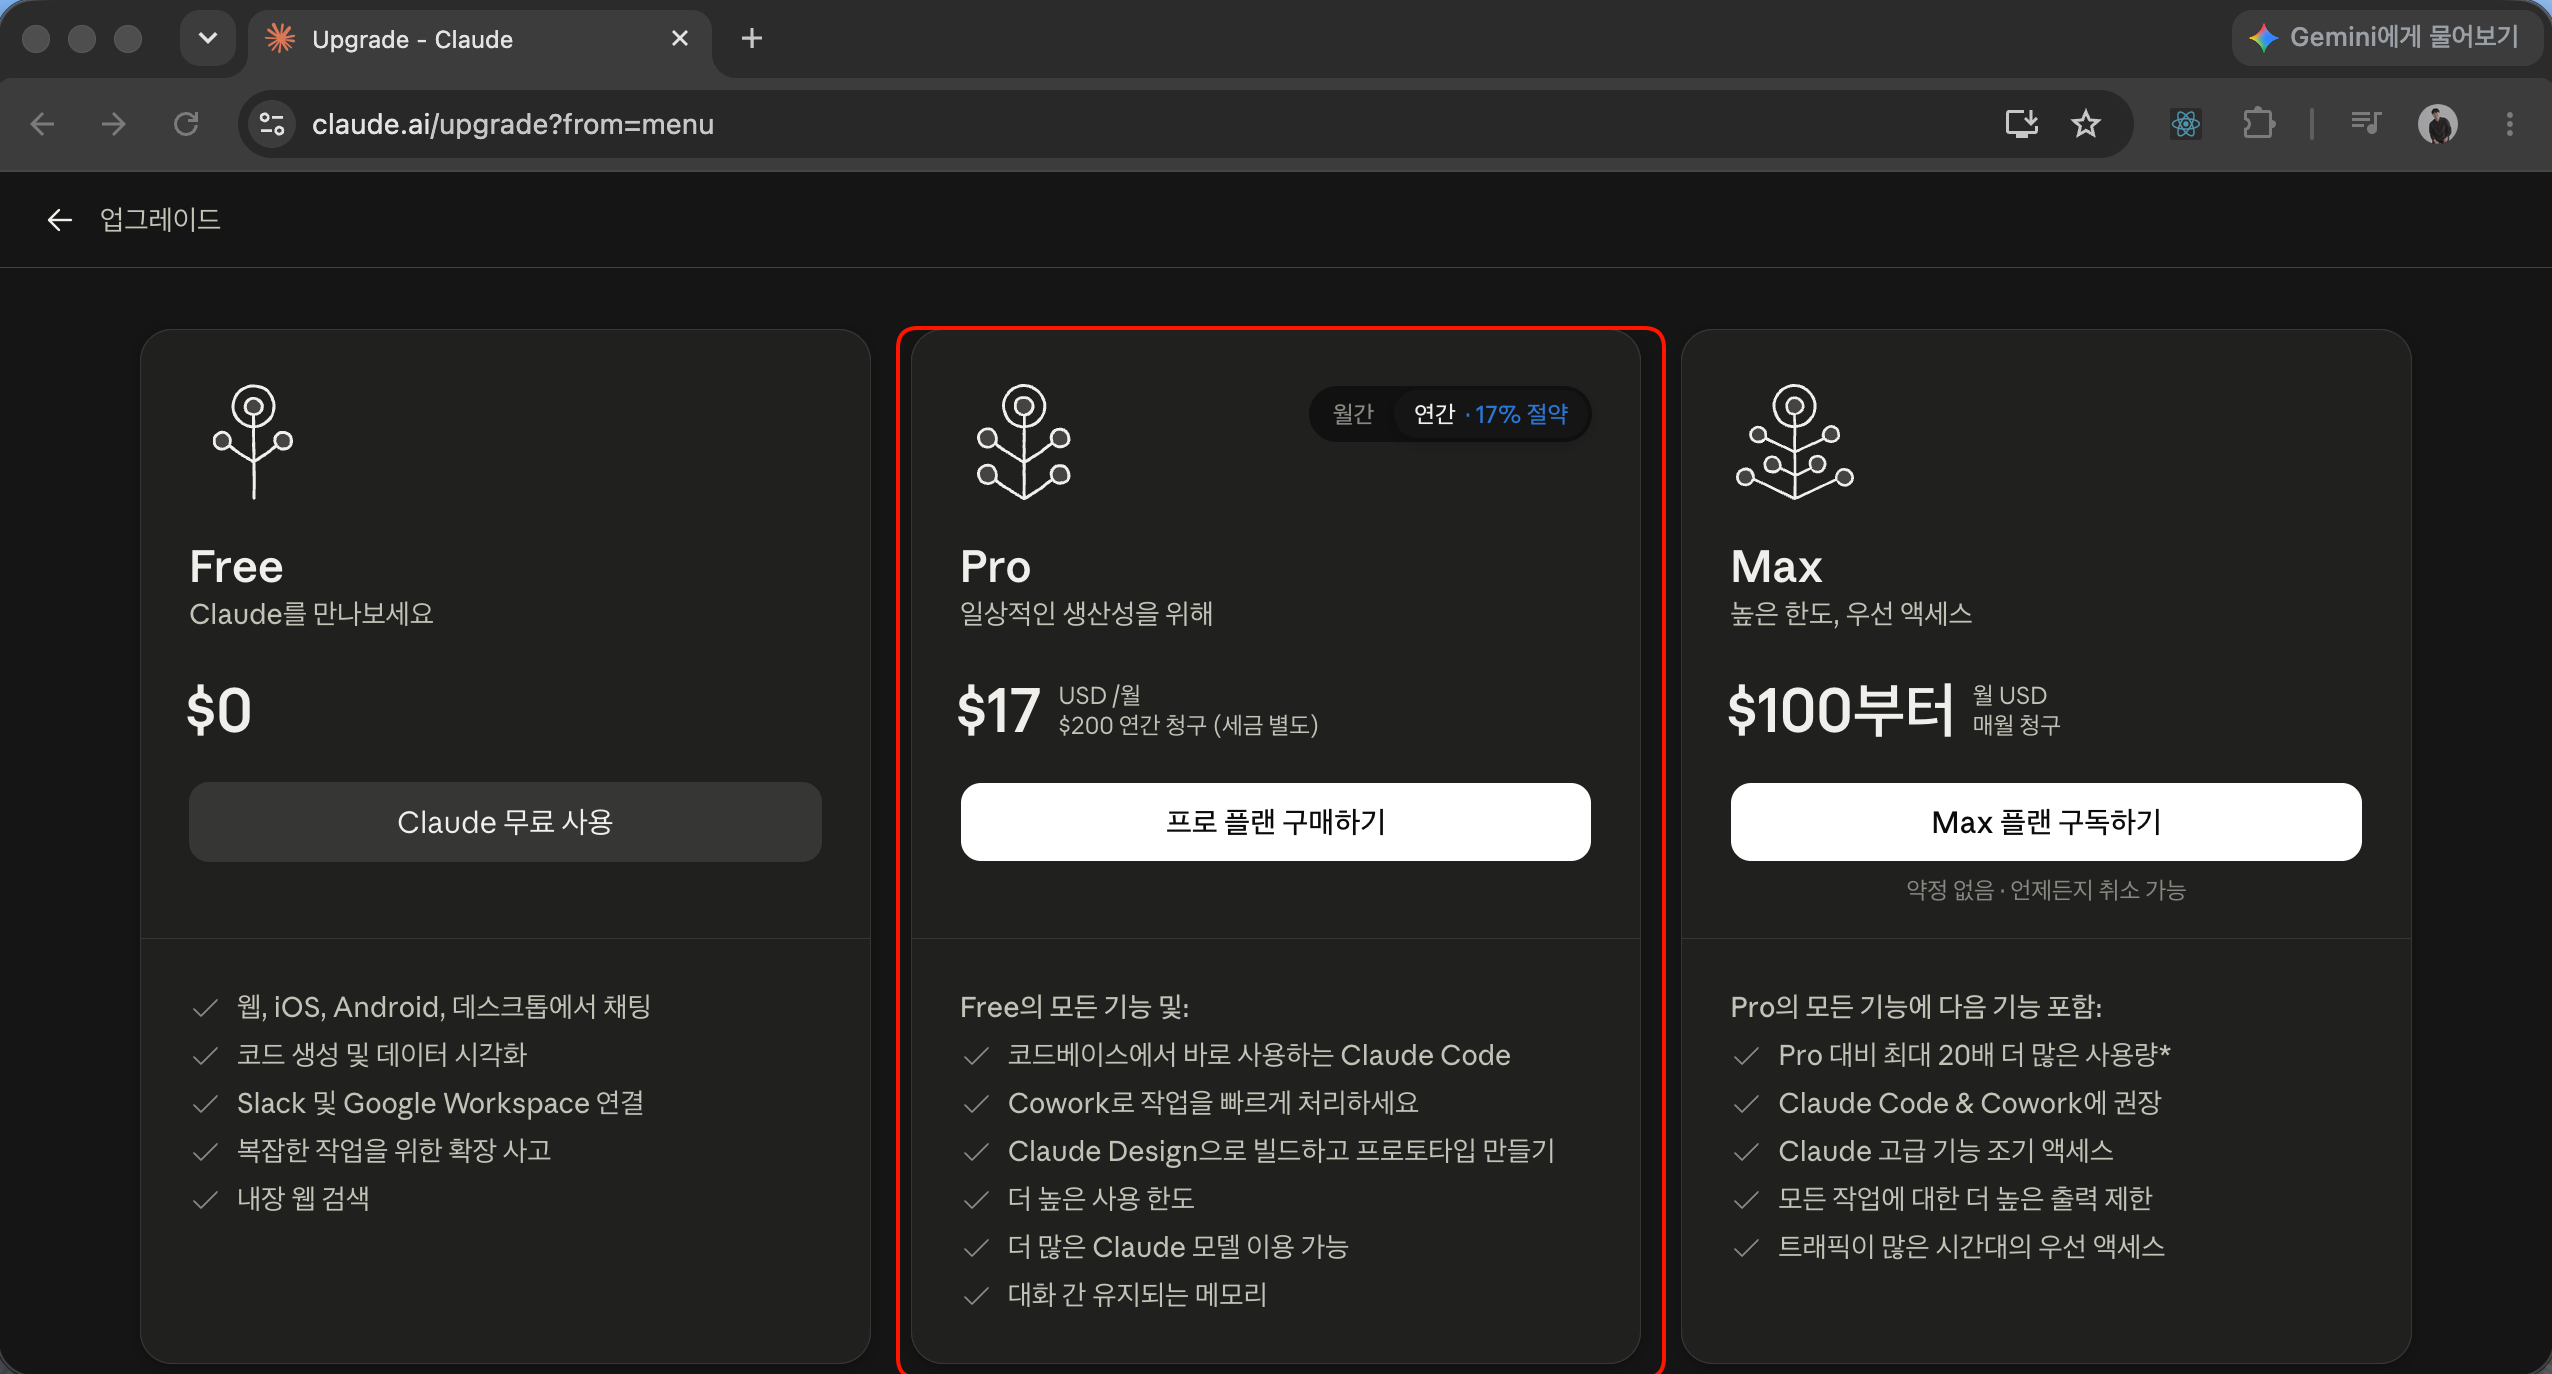Viewport: 2552px width, 1374px height.
Task: Click the 업그레이드 page title
Action: 160,220
